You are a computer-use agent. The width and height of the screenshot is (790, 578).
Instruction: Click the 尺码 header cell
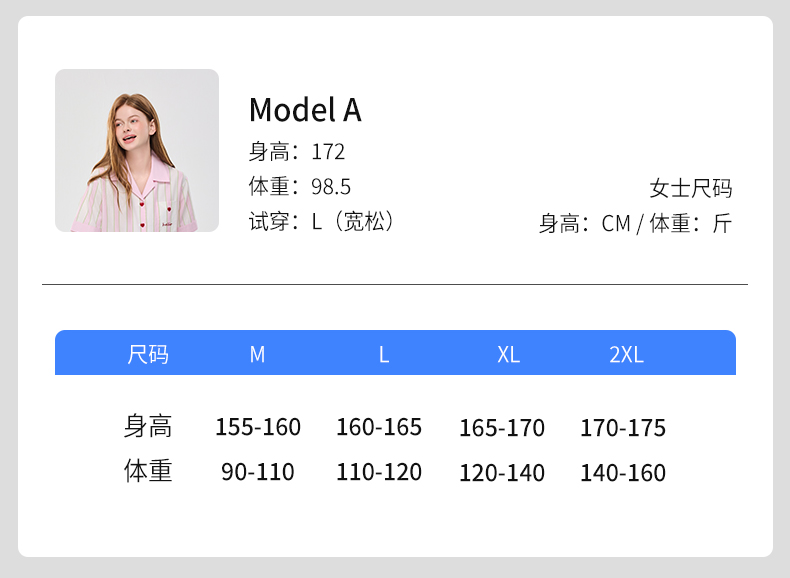pyautogui.click(x=148, y=354)
